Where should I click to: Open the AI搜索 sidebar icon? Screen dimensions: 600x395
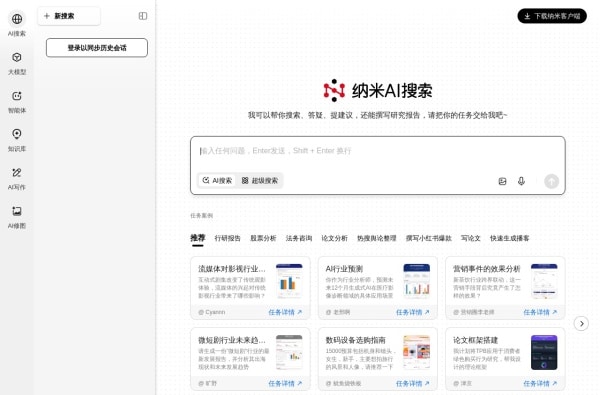point(17,19)
